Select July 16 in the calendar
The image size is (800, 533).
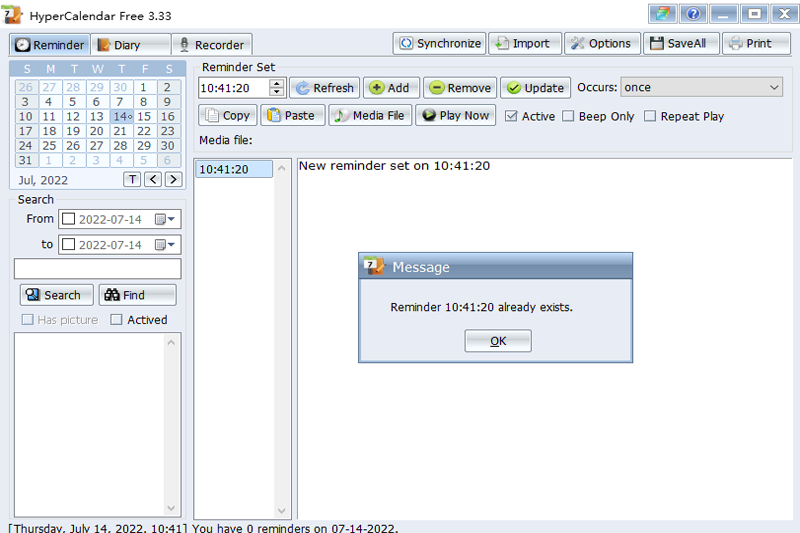168,116
